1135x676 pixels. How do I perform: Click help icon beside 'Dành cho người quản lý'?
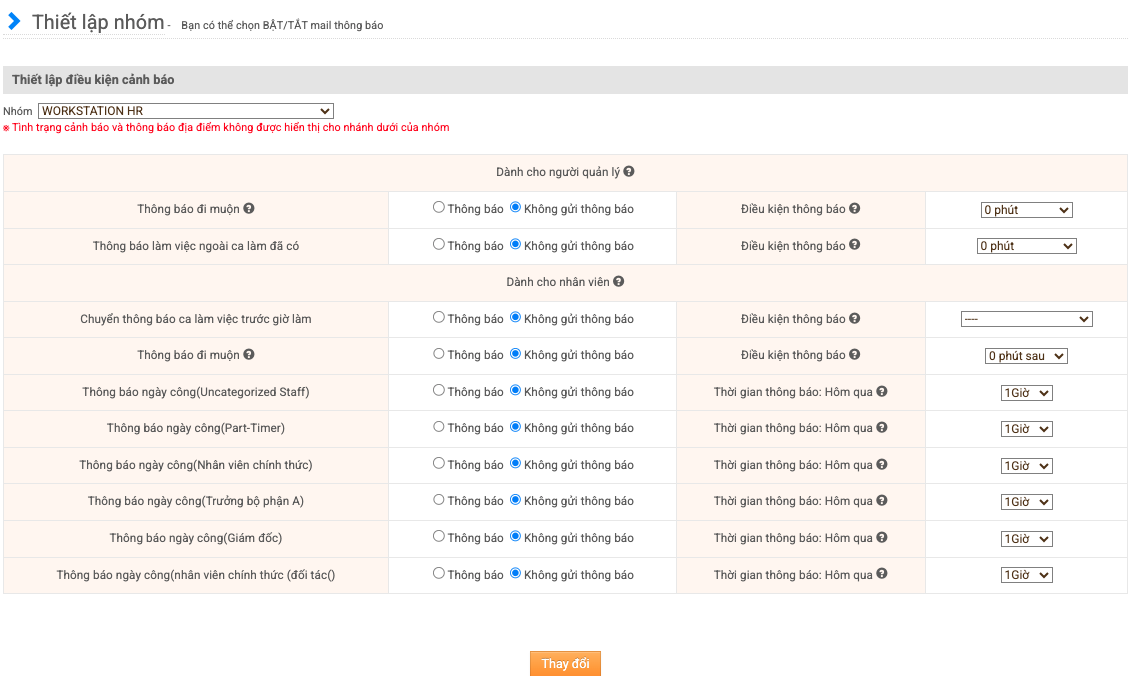pos(629,172)
